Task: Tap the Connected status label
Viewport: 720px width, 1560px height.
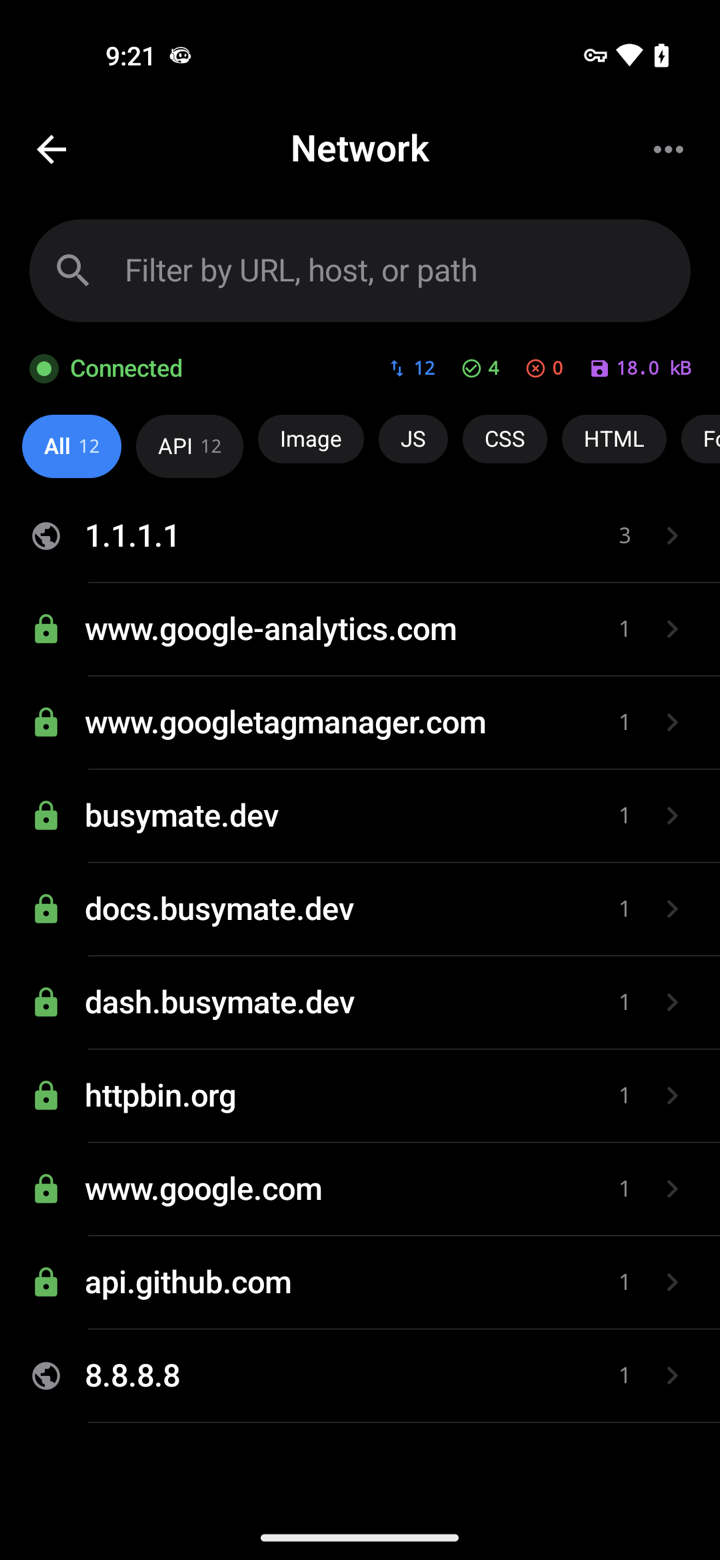Action: click(x=126, y=369)
